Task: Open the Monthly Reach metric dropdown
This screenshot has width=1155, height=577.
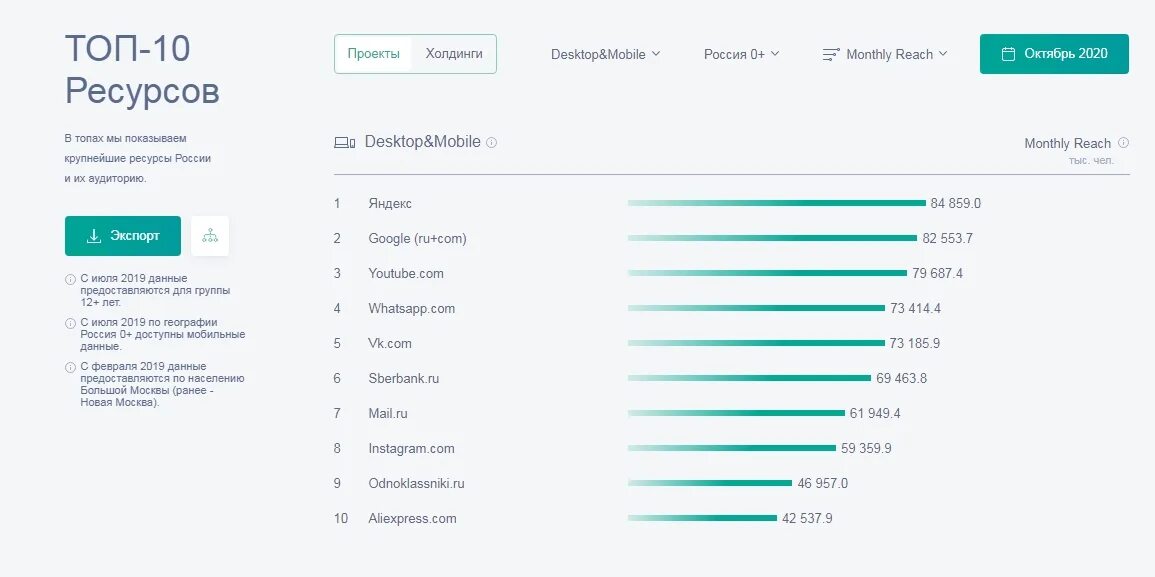Action: [x=885, y=55]
